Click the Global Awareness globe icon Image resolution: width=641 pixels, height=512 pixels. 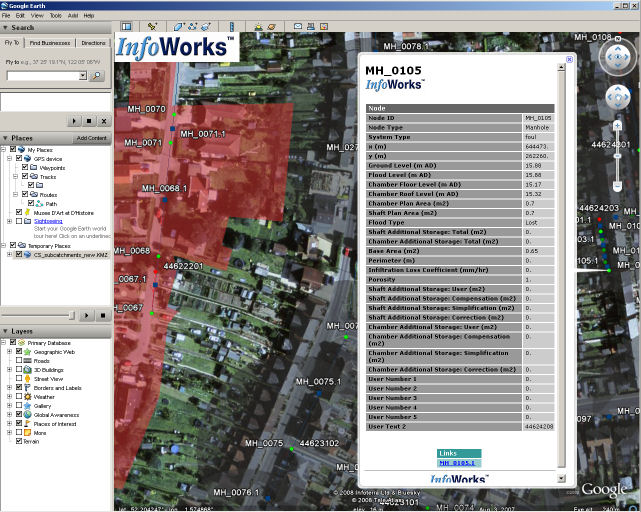click(27, 415)
